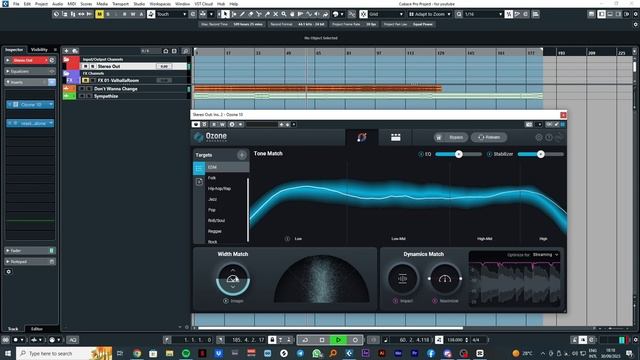640x360 pixels.
Task: Open the Windows Start menu
Action: 7,353
